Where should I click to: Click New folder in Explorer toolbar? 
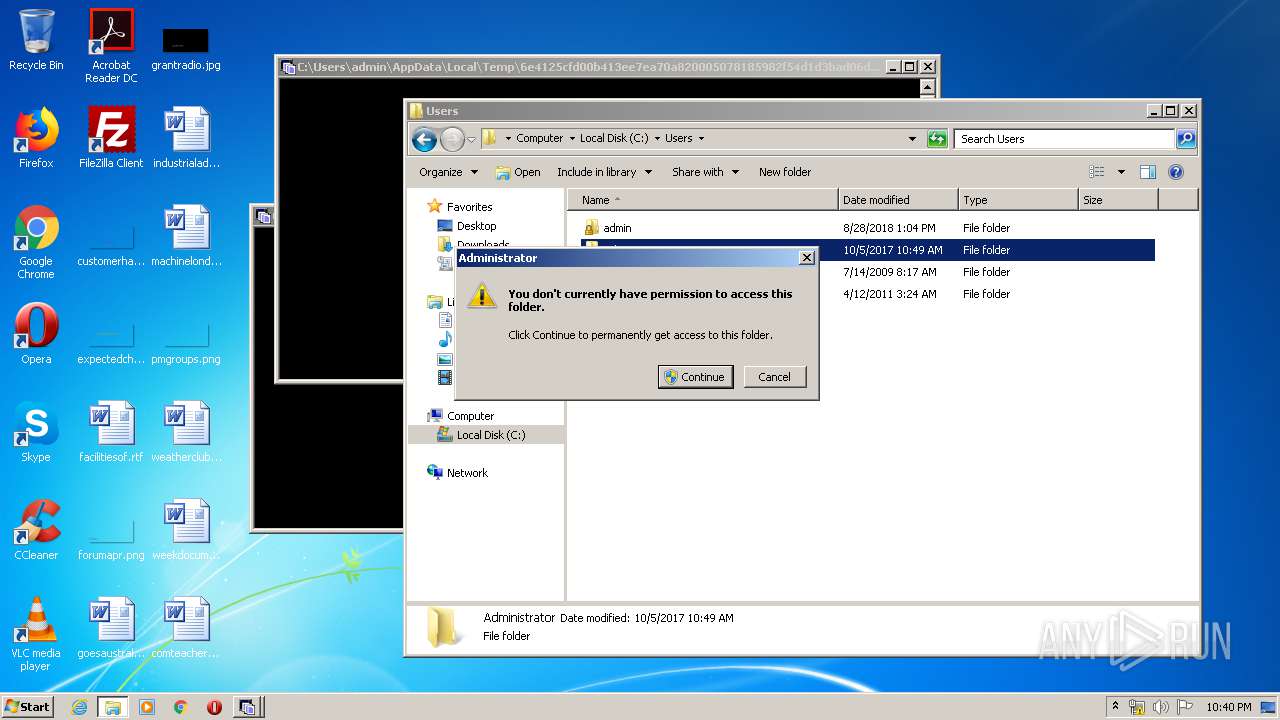tap(785, 172)
